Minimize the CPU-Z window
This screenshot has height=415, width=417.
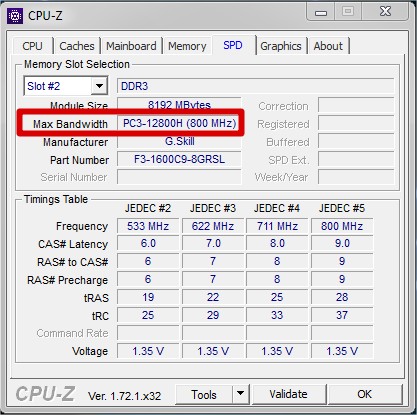point(321,13)
